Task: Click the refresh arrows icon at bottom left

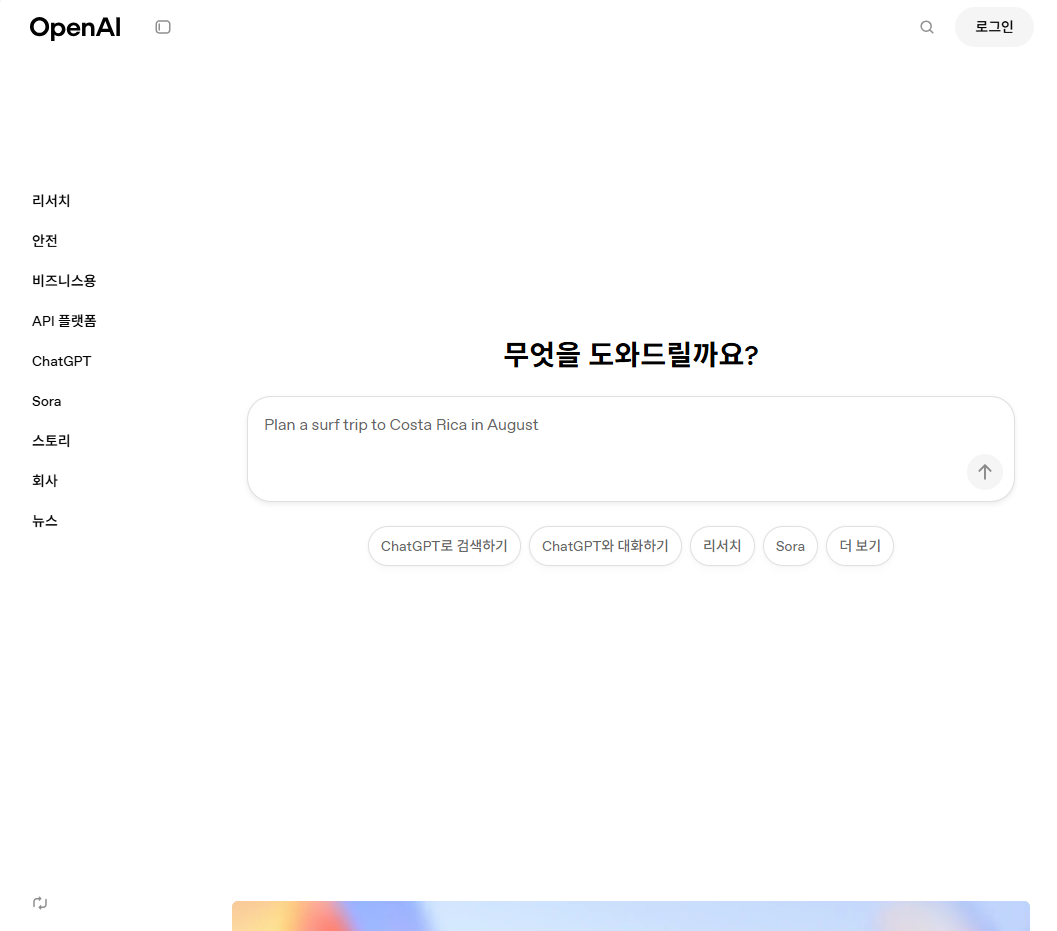Action: point(40,903)
